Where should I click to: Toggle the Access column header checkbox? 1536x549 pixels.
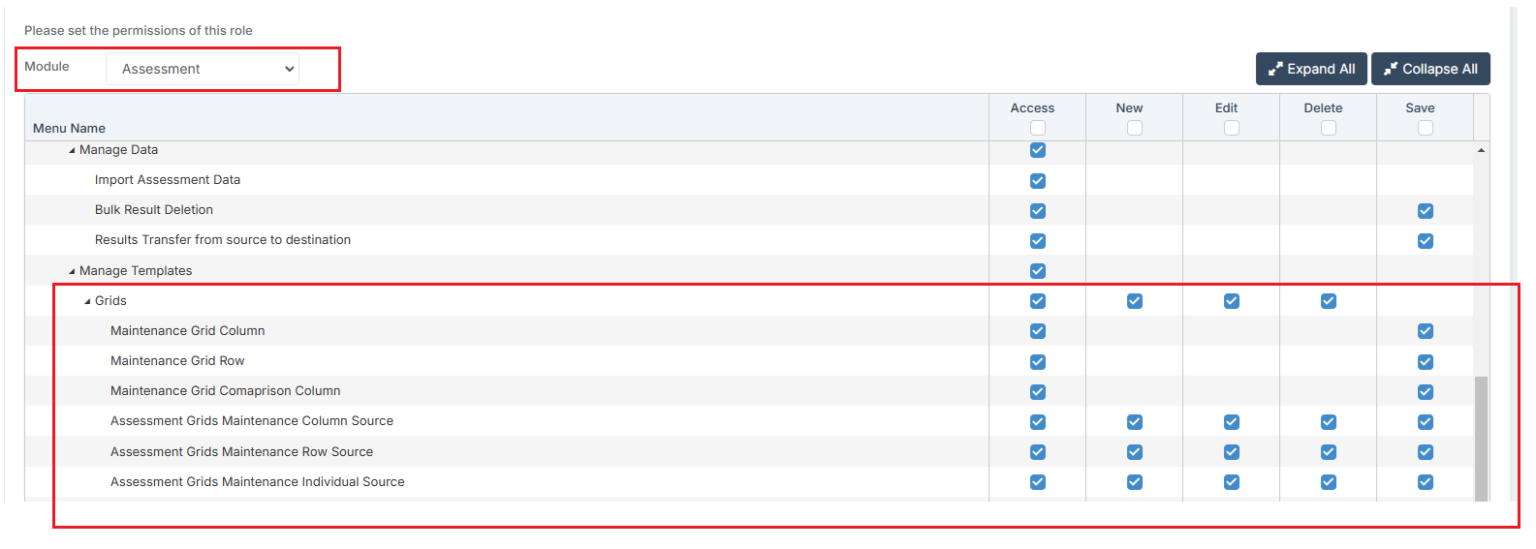point(1037,128)
